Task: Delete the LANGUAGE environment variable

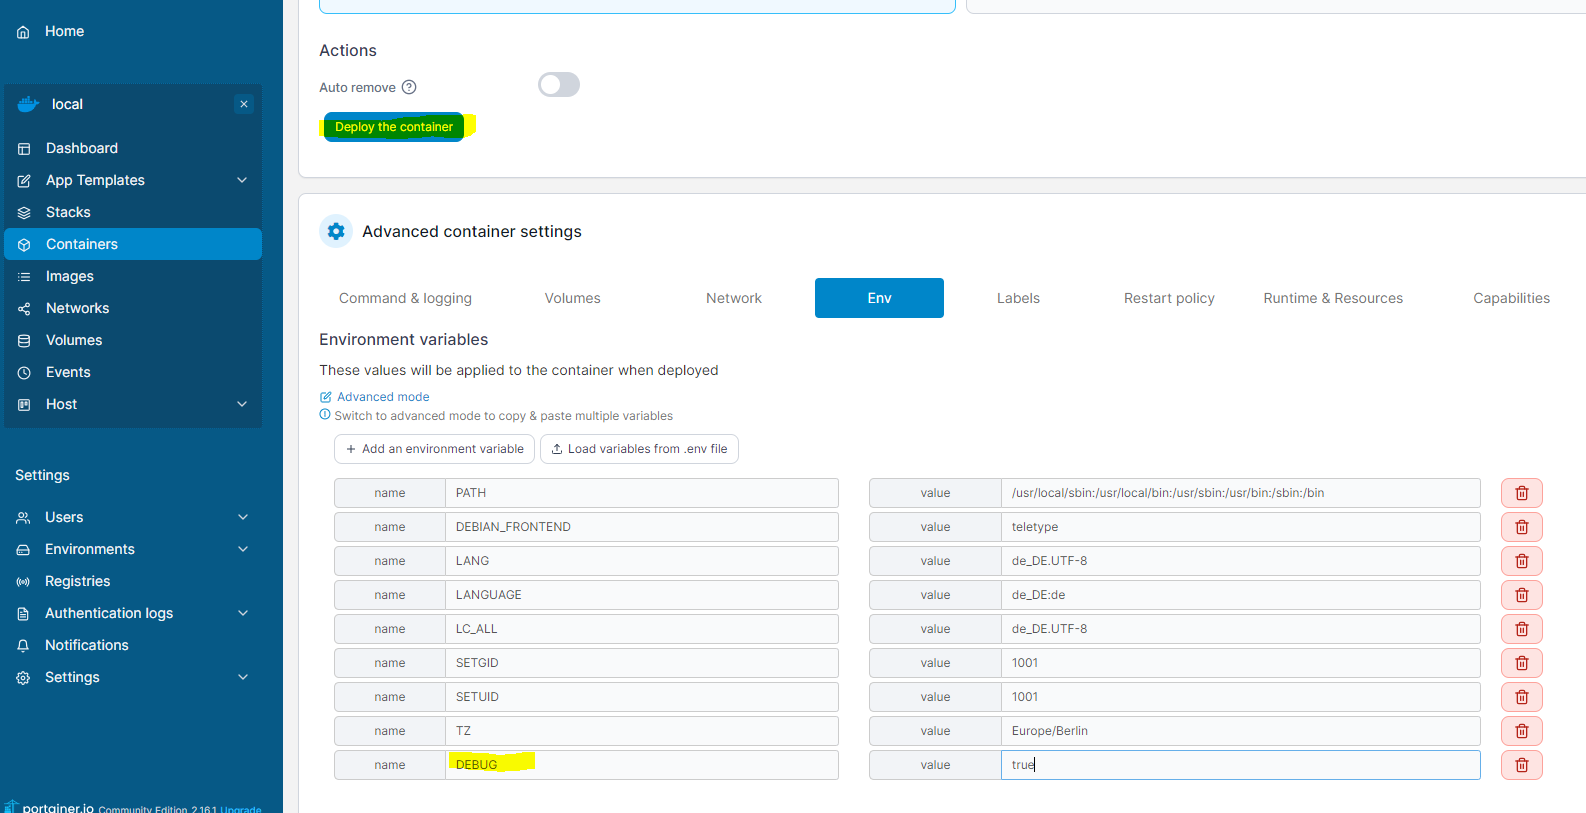Action: pos(1522,595)
